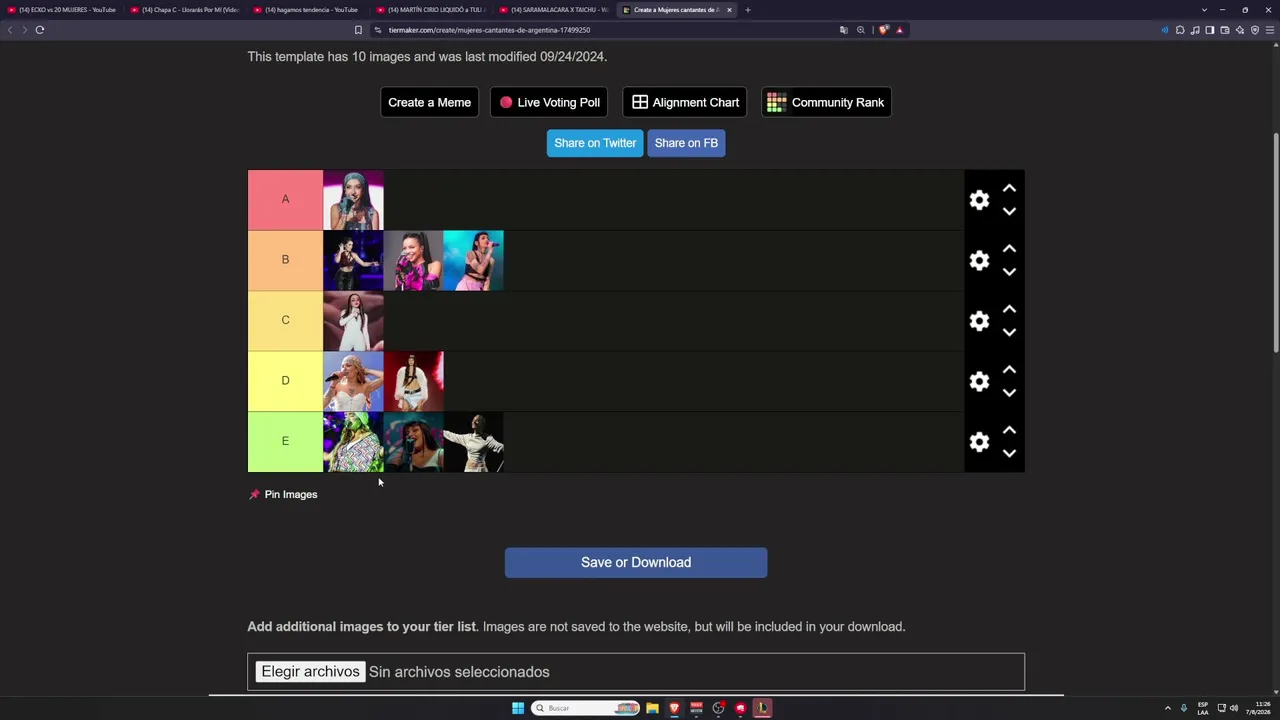Image resolution: width=1280 pixels, height=720 pixels.
Task: Show hidden system tray icons
Action: click(1167, 708)
